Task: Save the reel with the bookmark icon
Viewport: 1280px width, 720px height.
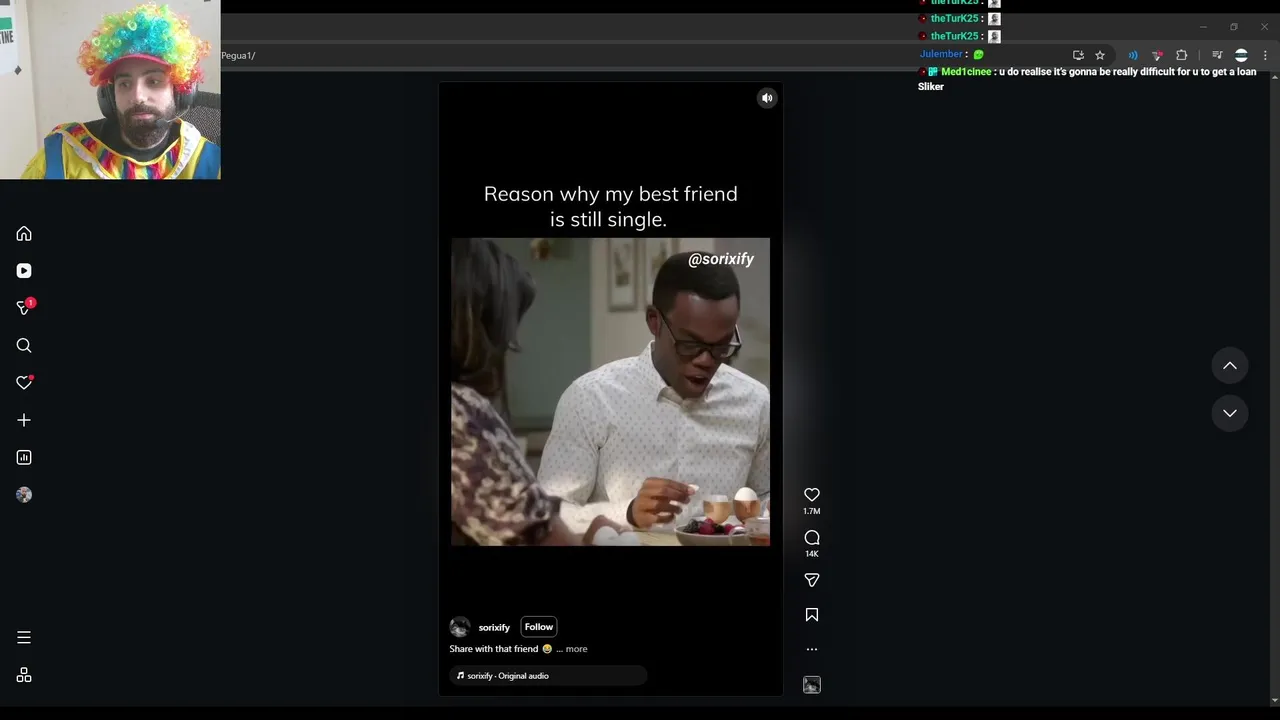Action: pos(812,615)
